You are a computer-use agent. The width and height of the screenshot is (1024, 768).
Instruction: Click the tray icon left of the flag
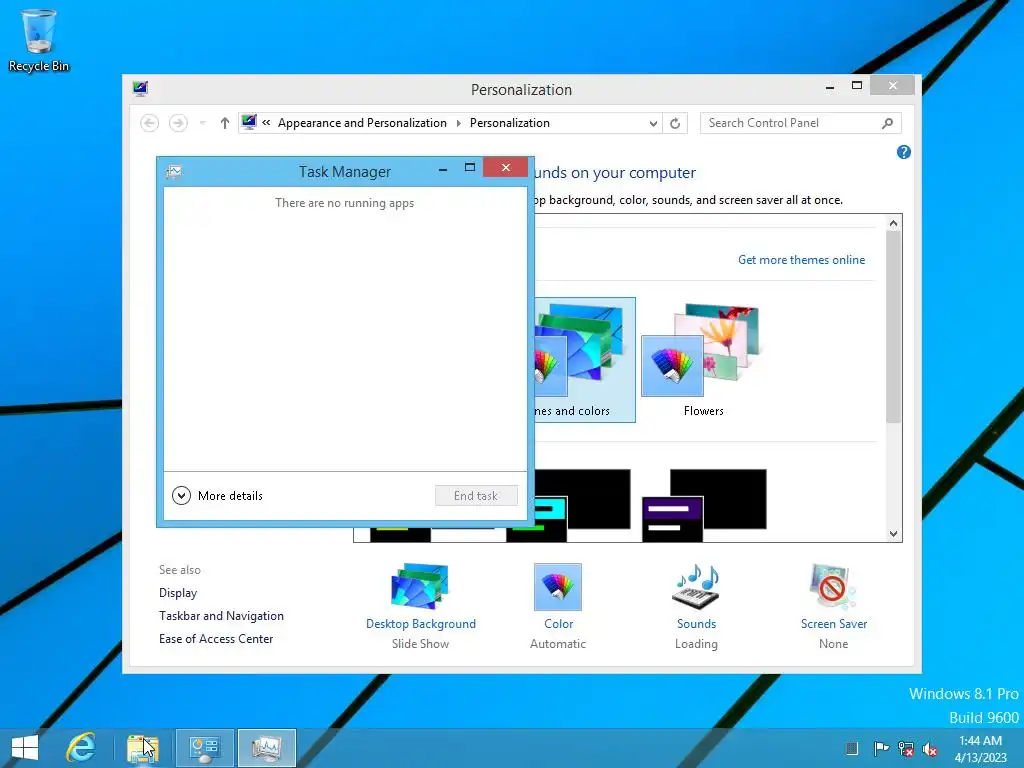point(851,748)
